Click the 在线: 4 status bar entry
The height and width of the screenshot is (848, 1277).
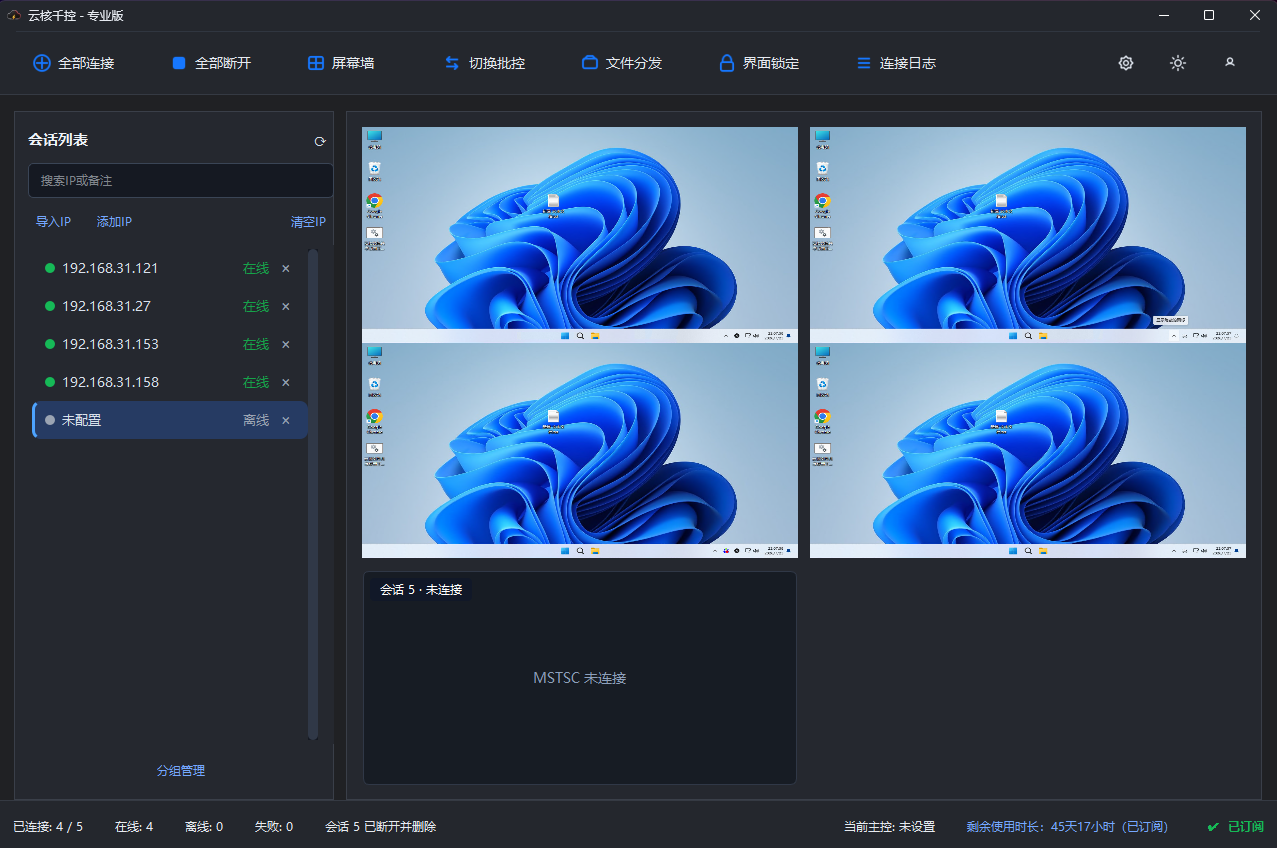coord(134,827)
